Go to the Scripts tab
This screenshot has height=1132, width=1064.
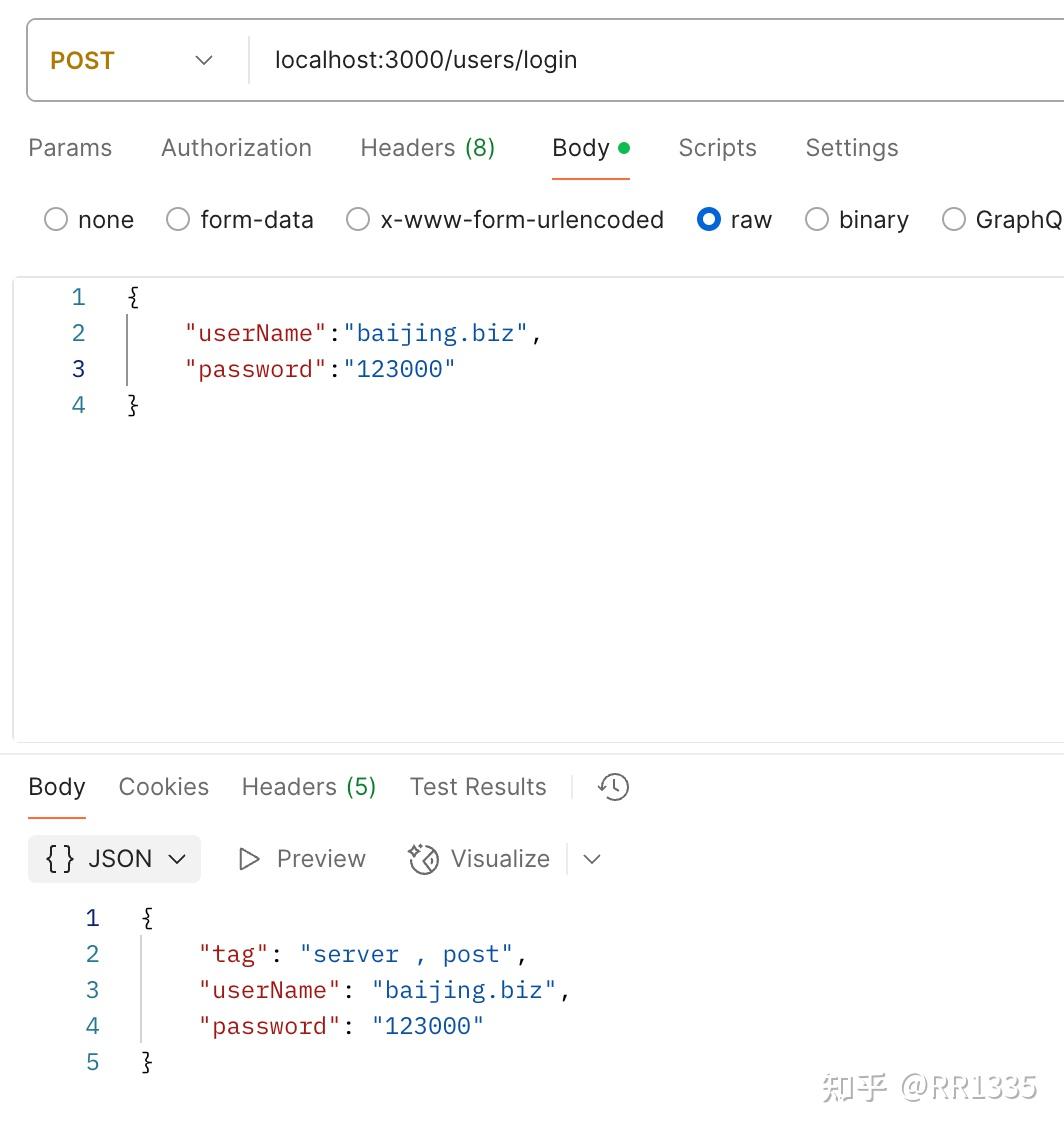pos(717,148)
